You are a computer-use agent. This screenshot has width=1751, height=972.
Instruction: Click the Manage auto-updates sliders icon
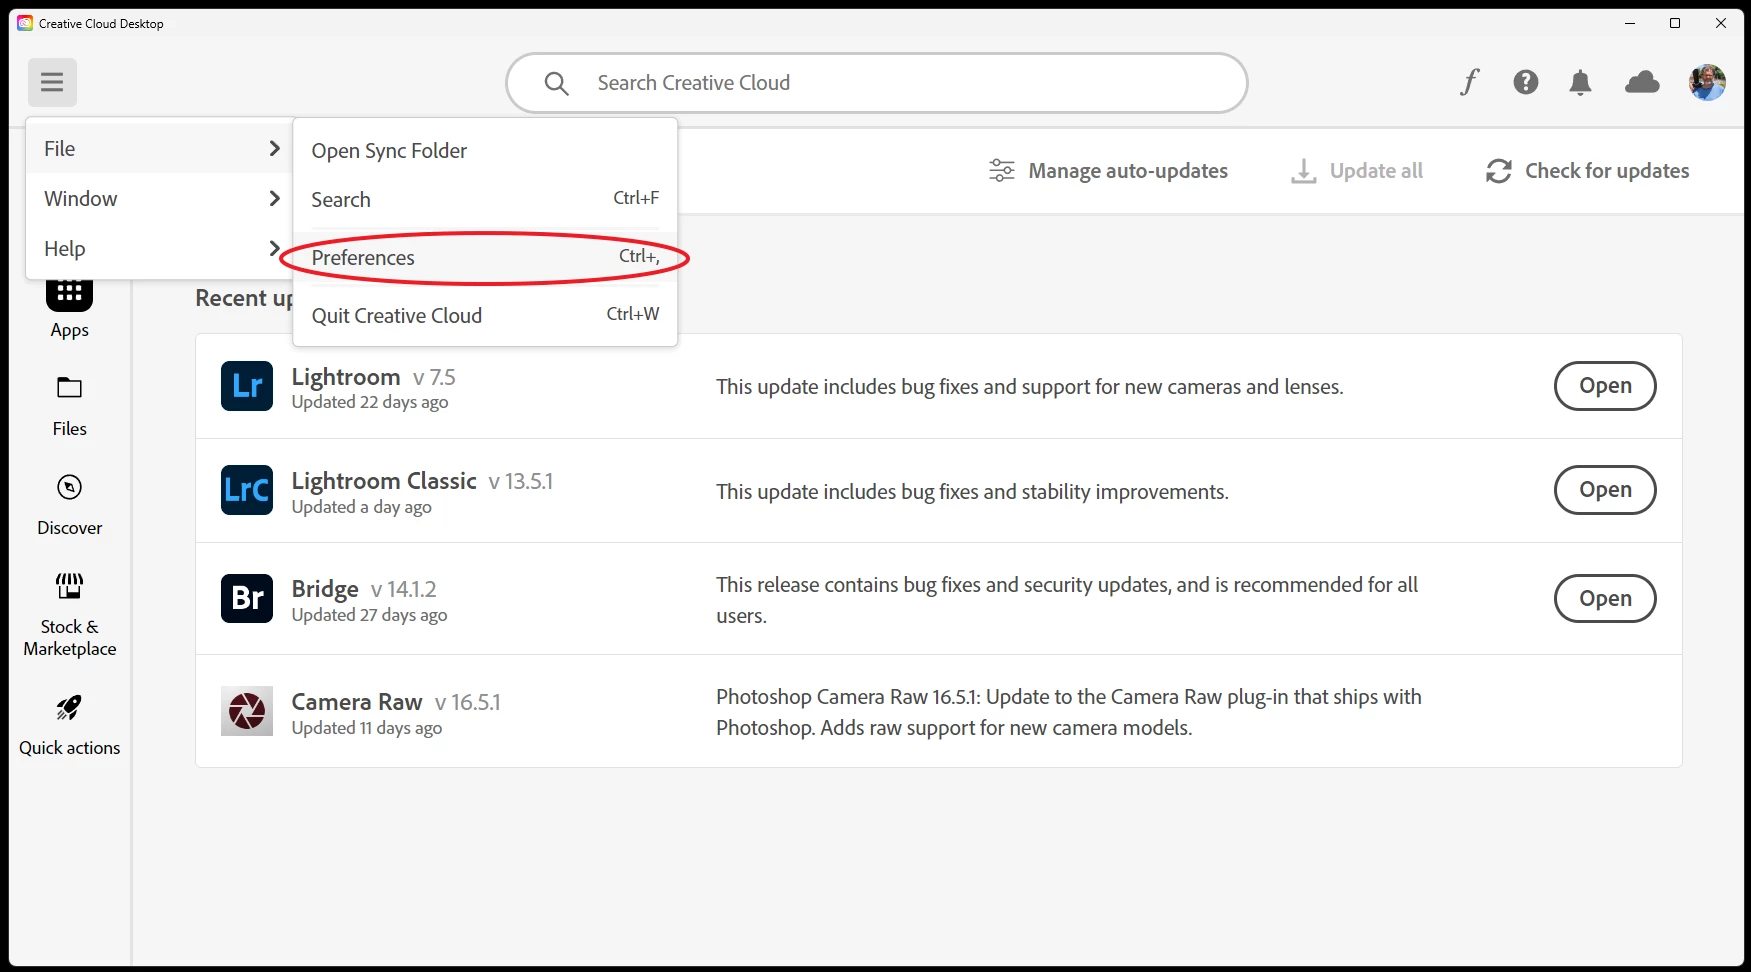tap(1001, 171)
